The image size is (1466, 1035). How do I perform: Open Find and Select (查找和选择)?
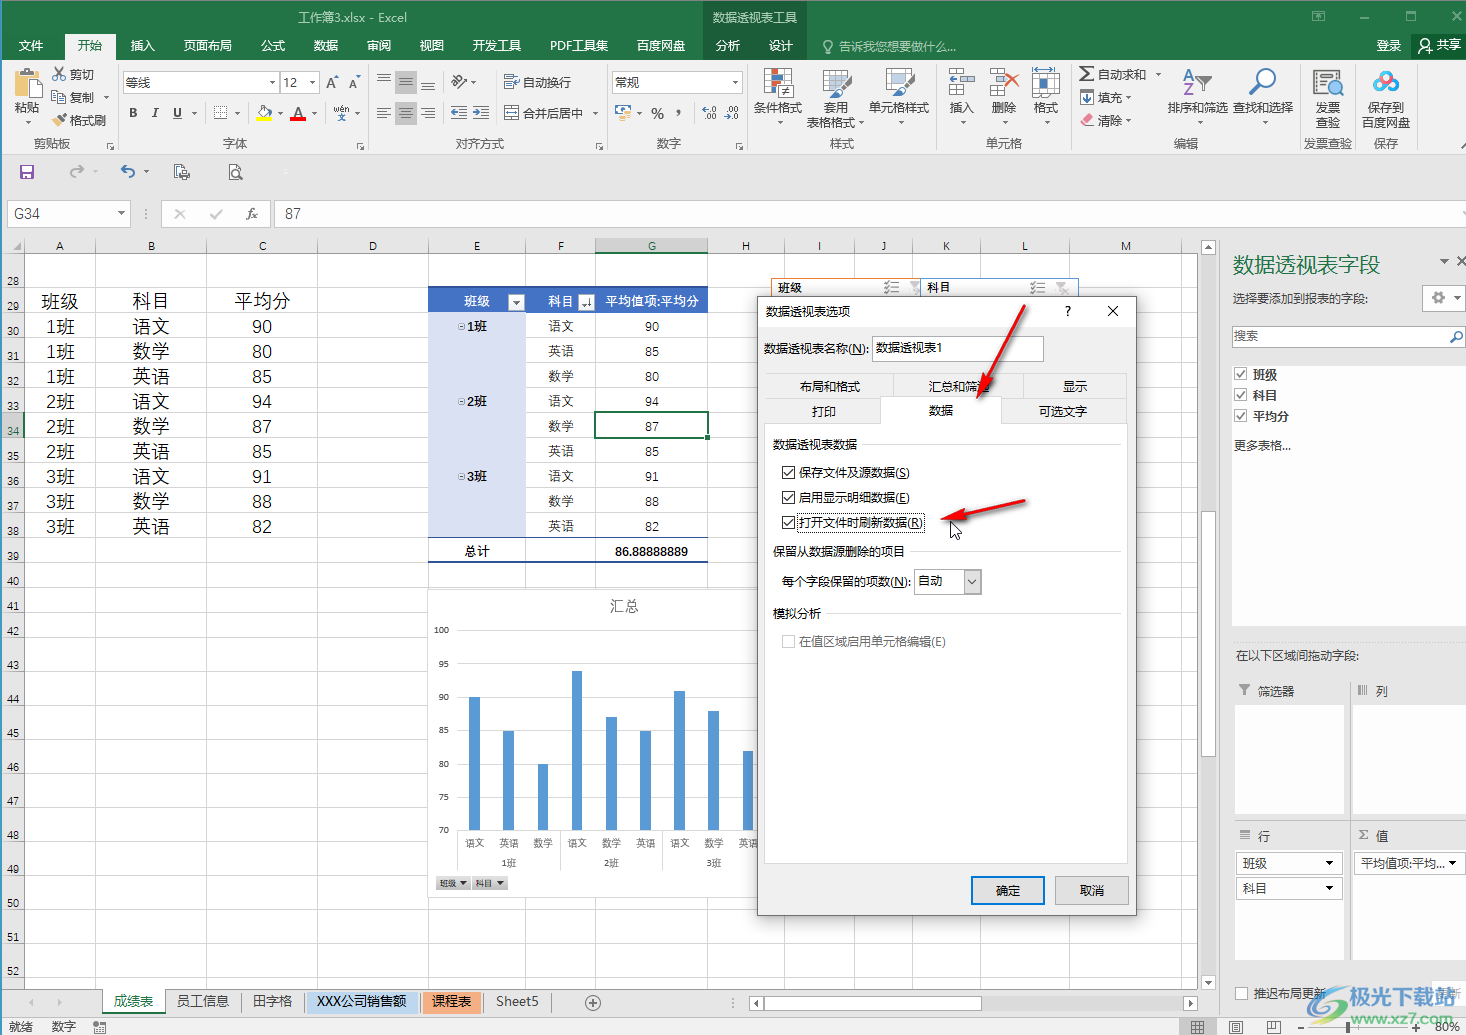[x=1263, y=96]
